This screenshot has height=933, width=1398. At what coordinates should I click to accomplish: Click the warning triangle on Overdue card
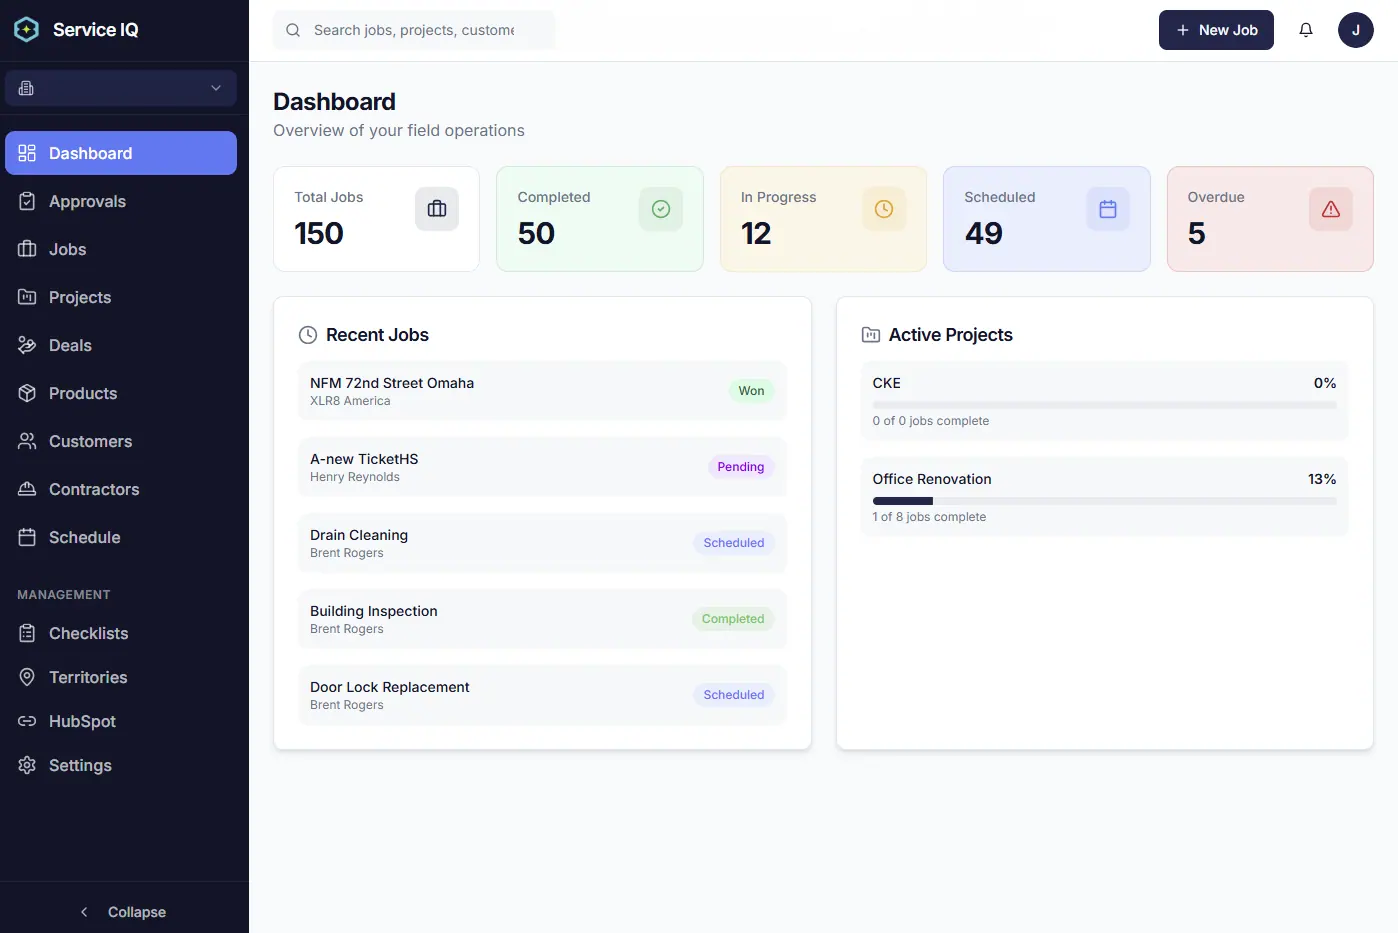(1331, 209)
